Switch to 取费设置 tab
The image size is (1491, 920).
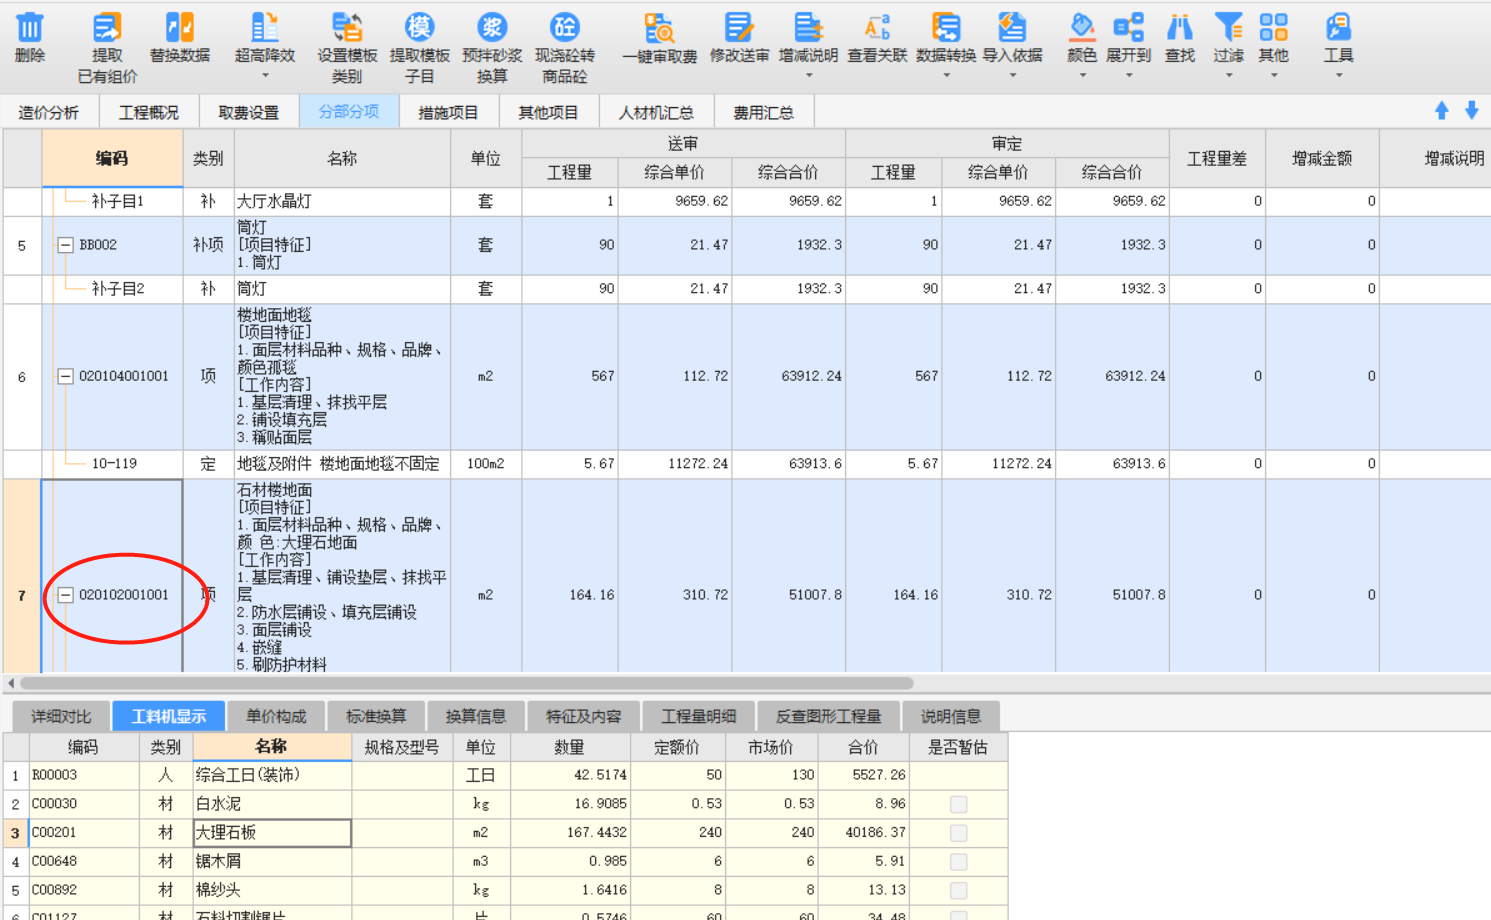tap(248, 112)
